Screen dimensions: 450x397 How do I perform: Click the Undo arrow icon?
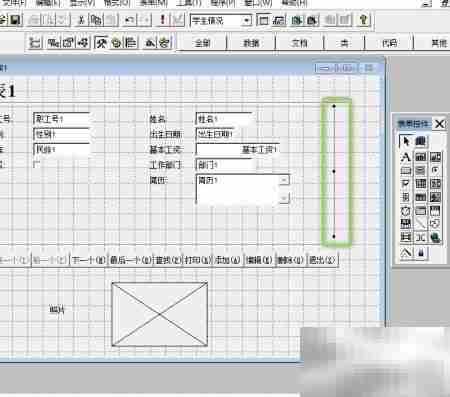(x=129, y=20)
